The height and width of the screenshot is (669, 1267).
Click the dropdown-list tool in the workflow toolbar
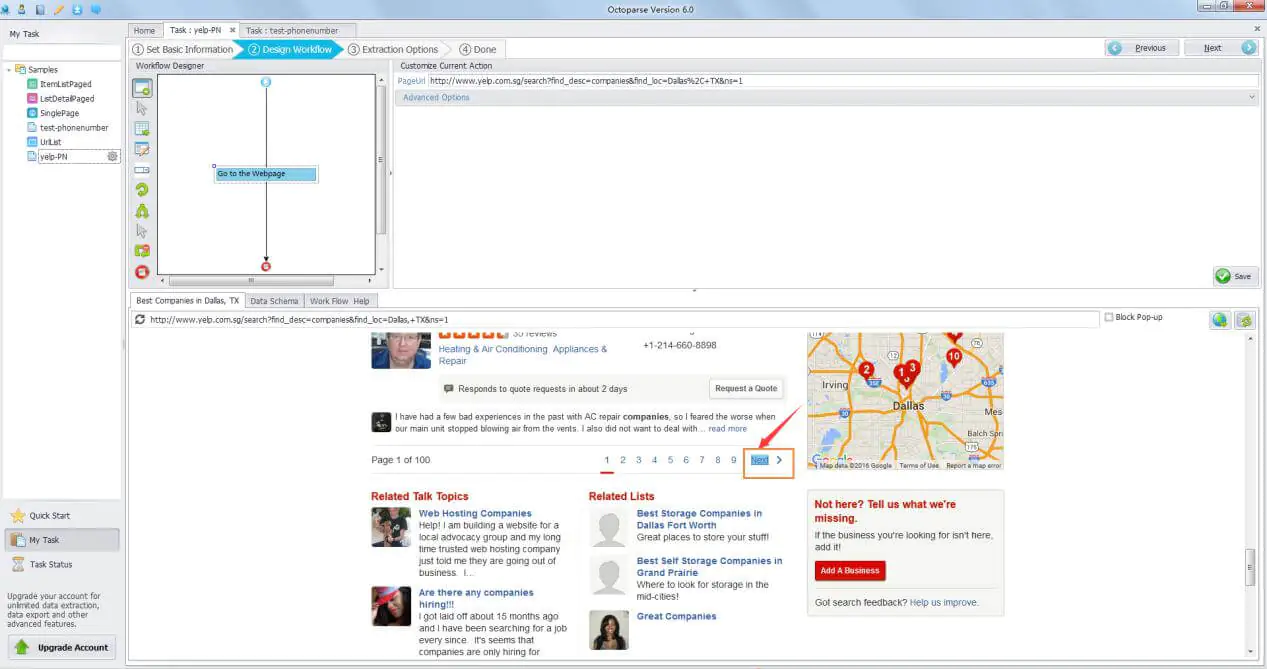click(x=142, y=170)
